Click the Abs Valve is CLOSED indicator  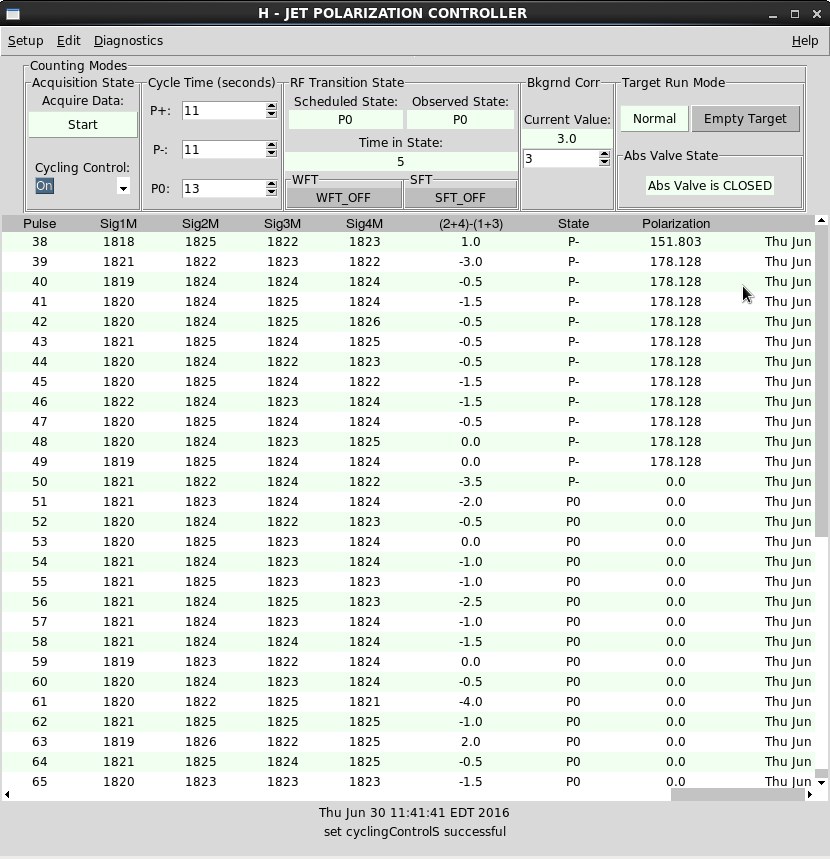coord(710,186)
